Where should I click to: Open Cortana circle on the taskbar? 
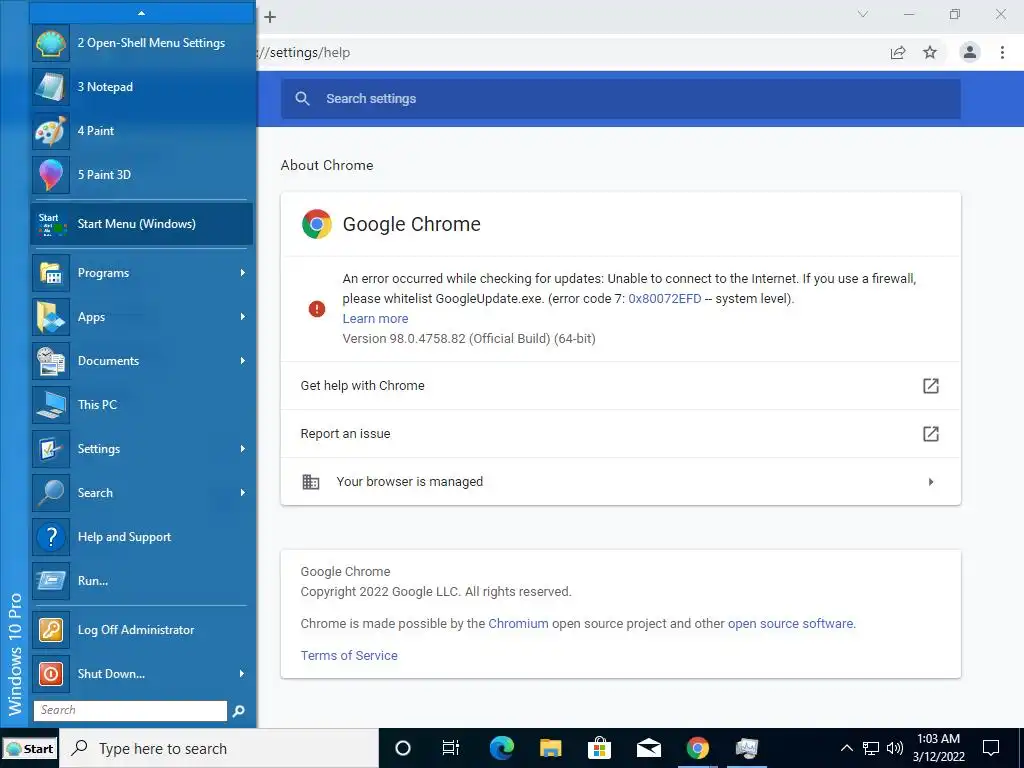coord(403,748)
